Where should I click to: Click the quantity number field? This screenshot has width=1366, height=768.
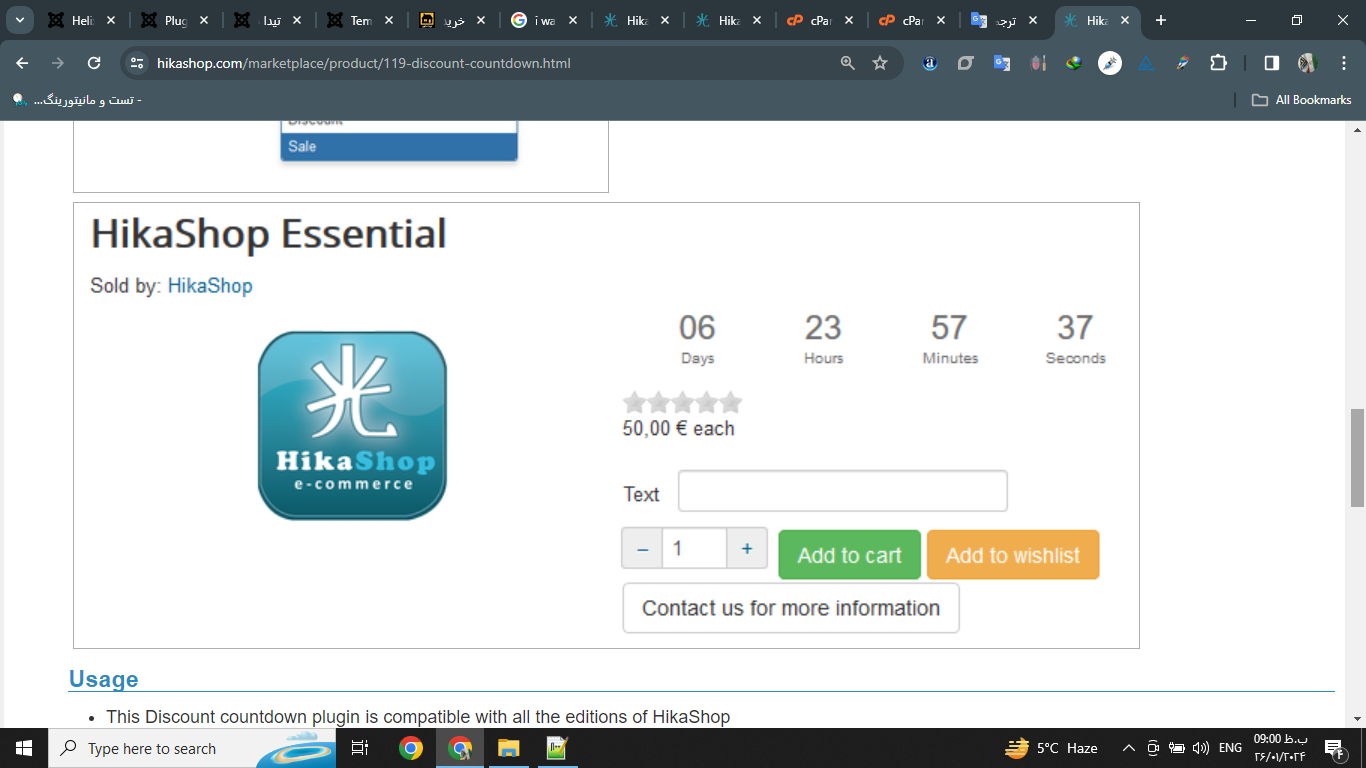[x=694, y=549]
